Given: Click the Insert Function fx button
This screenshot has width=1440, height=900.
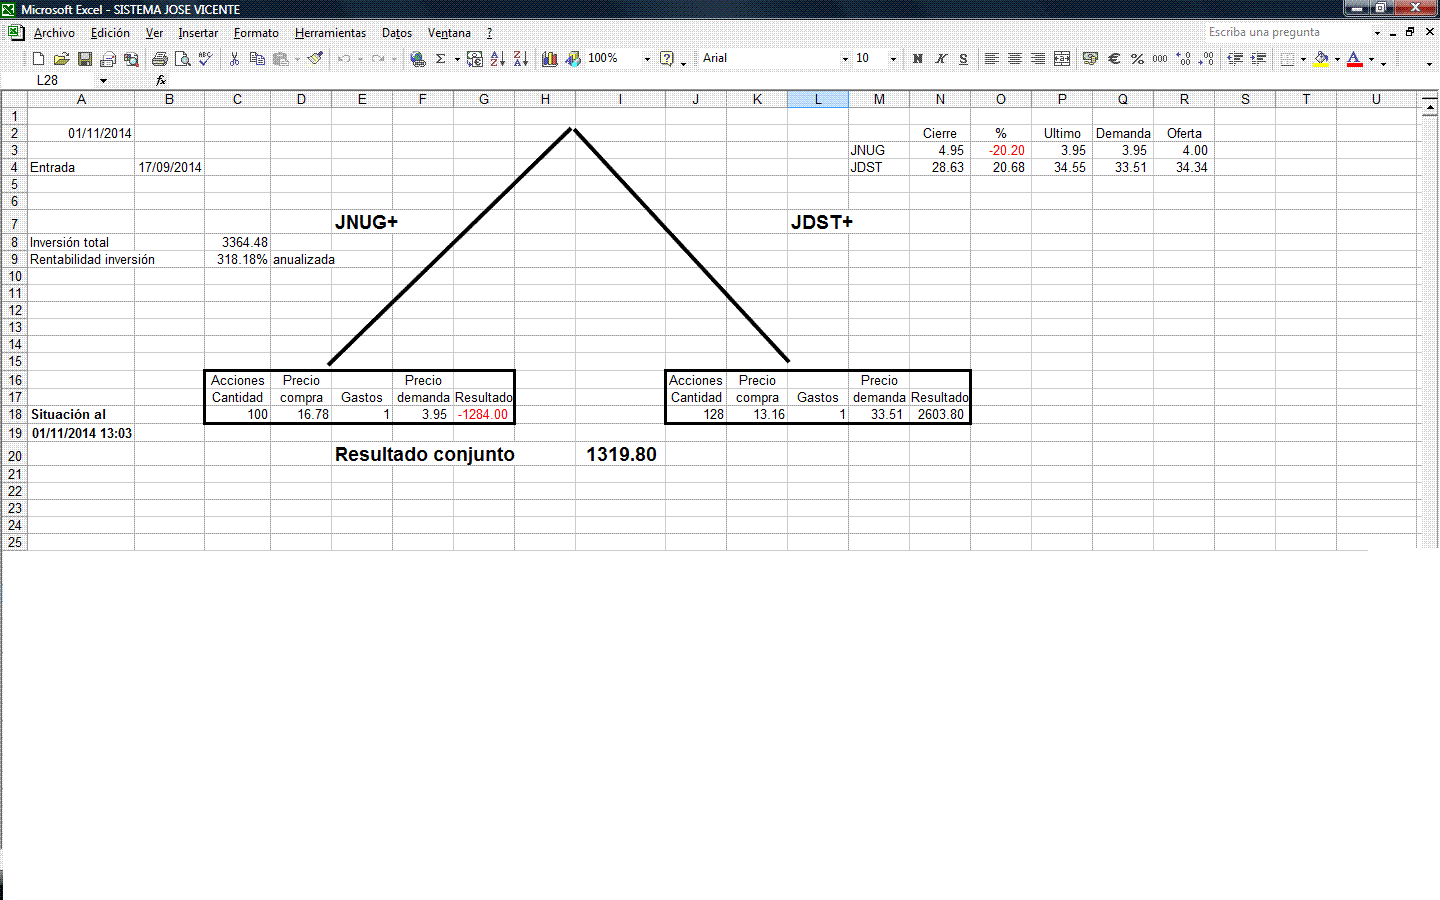Looking at the screenshot, I should [161, 80].
